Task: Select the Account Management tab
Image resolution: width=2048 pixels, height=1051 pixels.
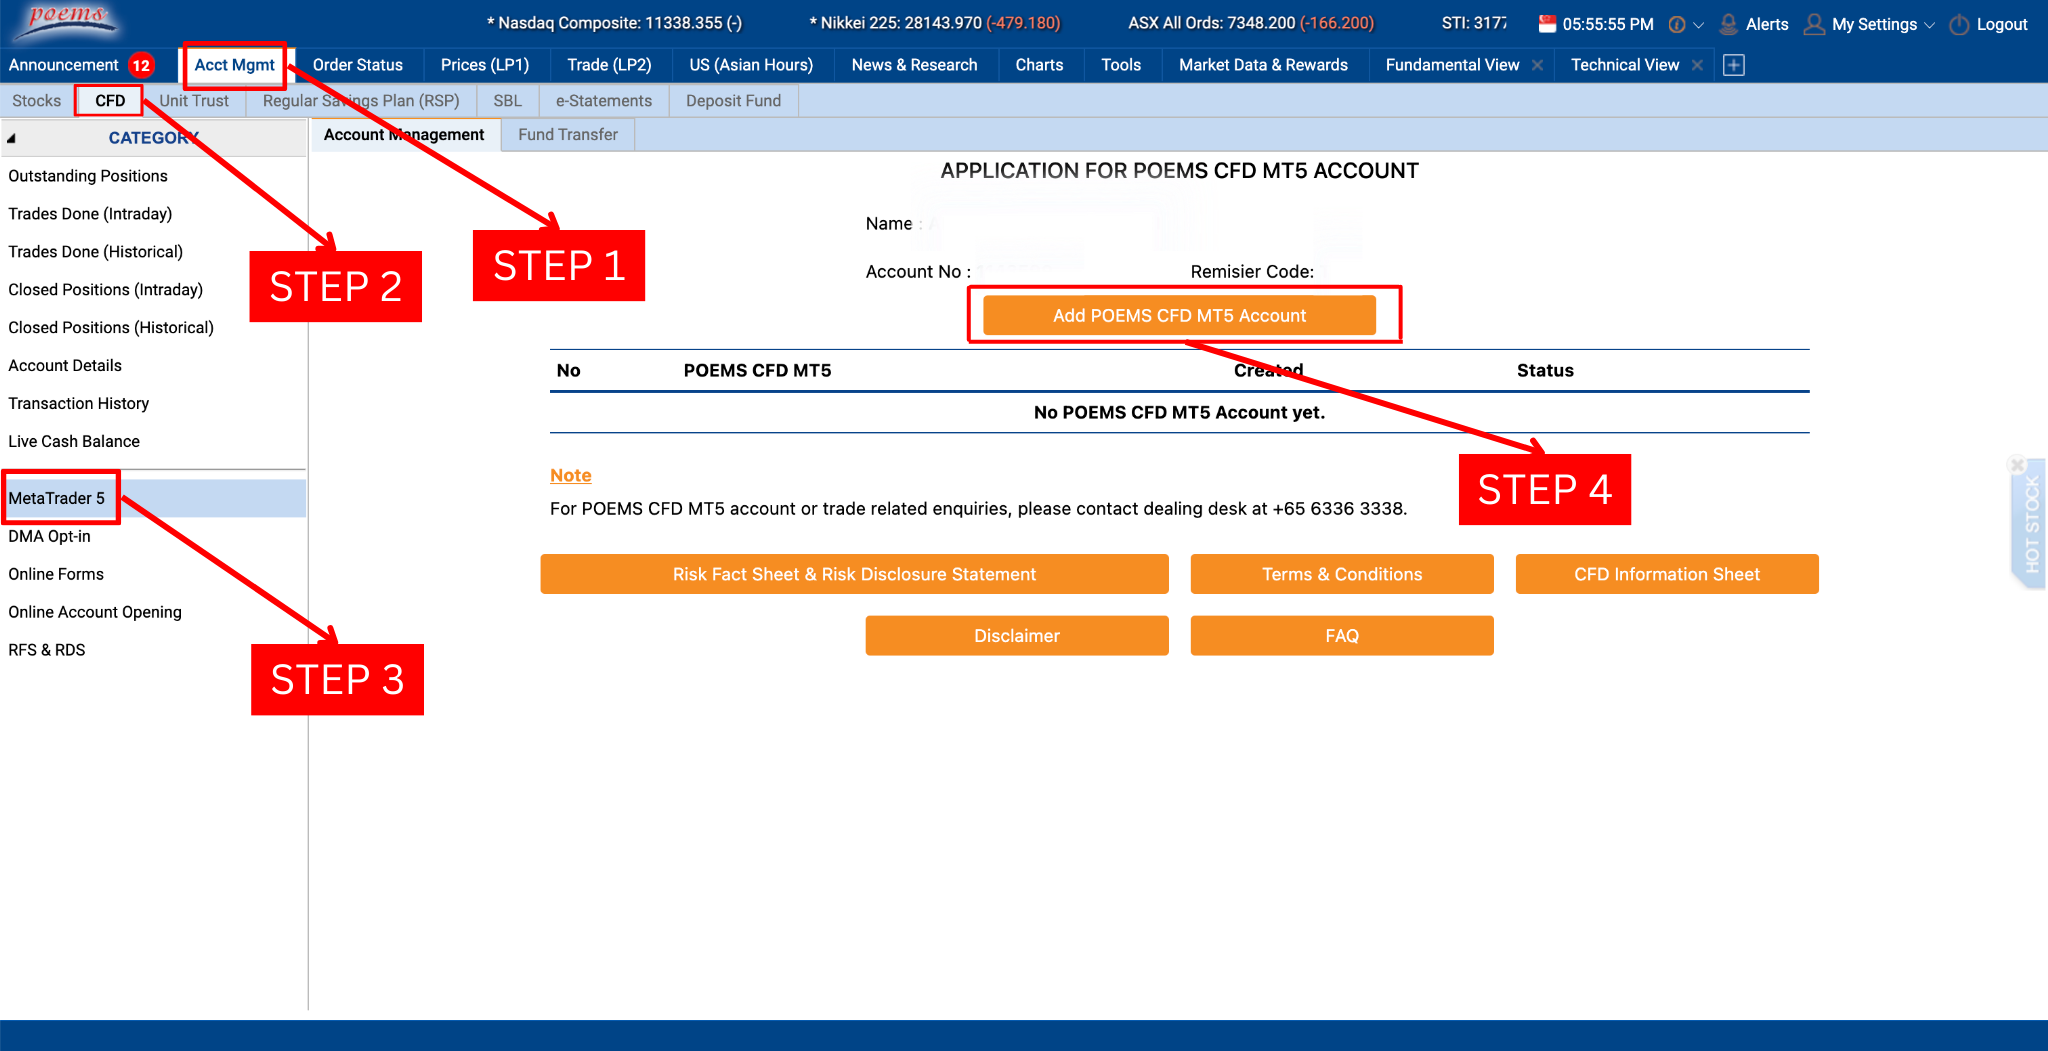Action: point(404,135)
